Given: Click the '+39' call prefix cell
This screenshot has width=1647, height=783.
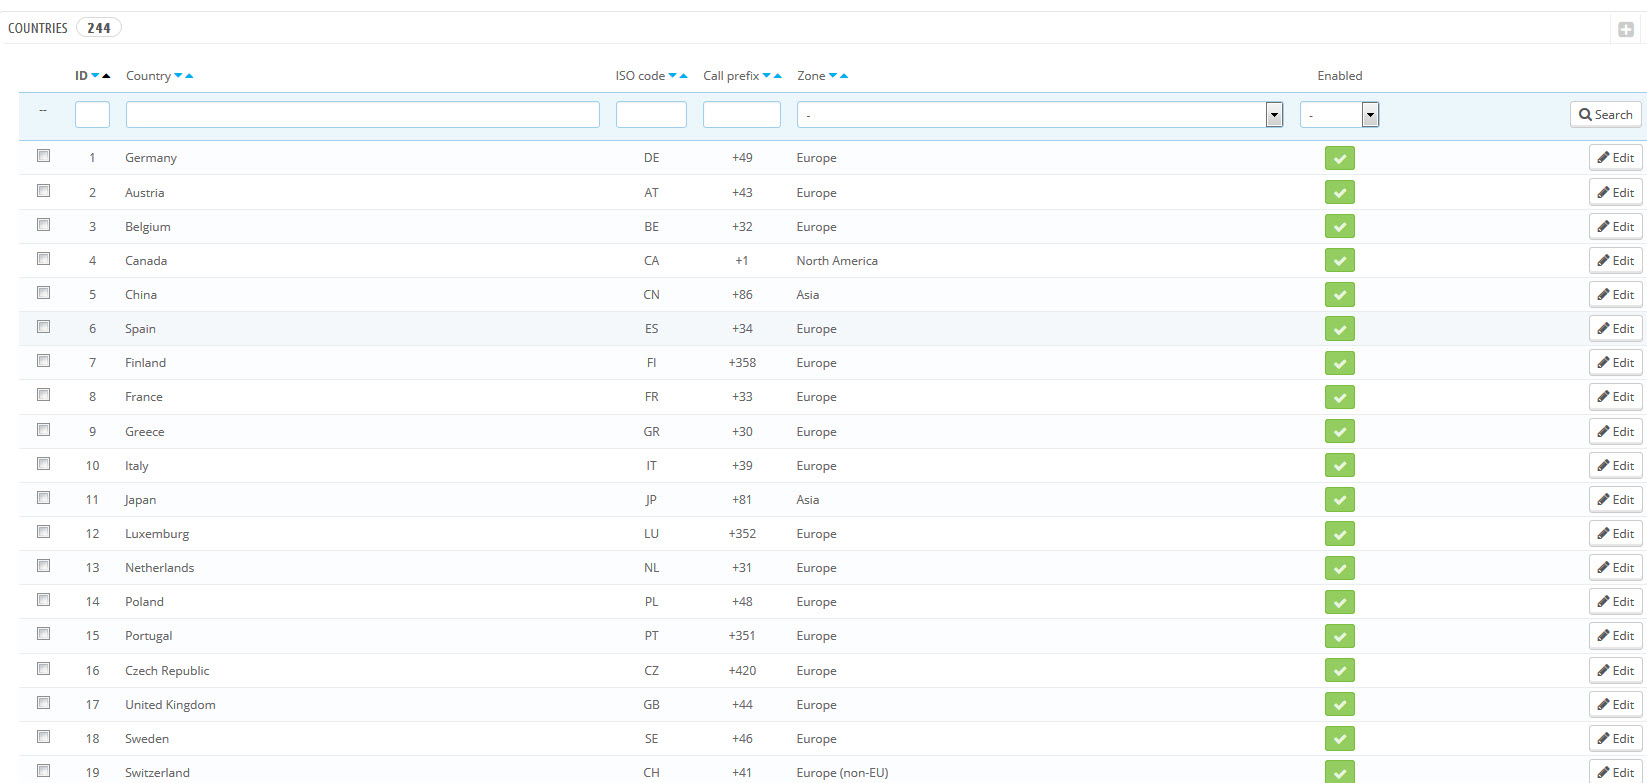Looking at the screenshot, I should [x=742, y=466].
